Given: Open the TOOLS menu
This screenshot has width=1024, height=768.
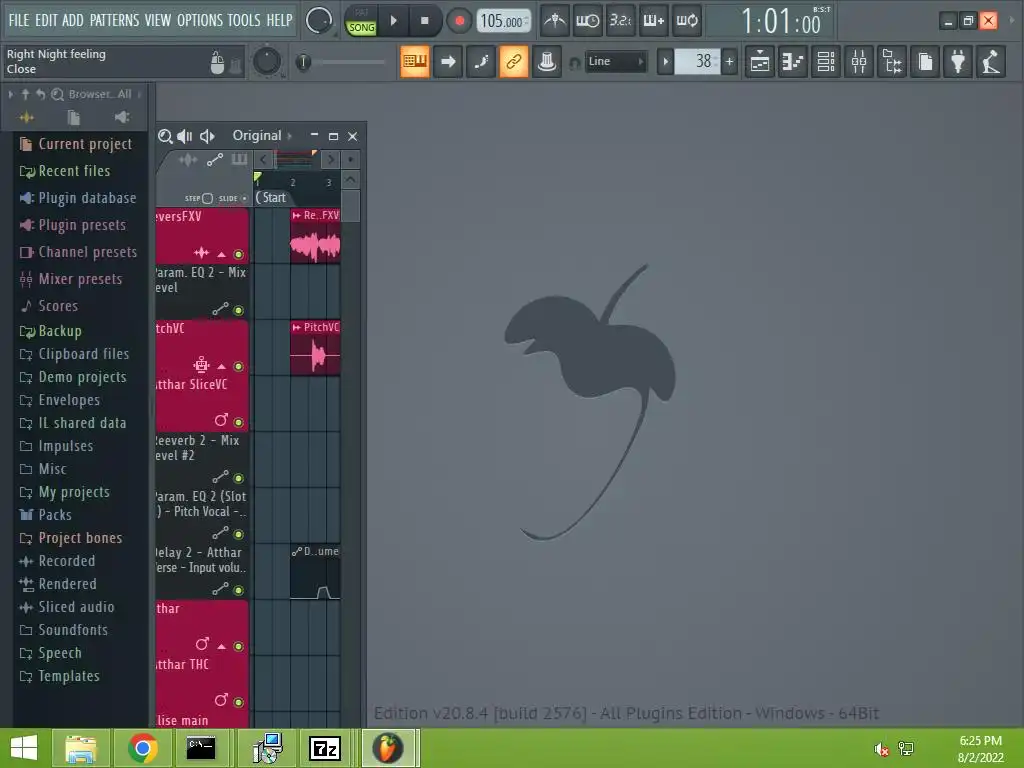Looking at the screenshot, I should tap(244, 20).
